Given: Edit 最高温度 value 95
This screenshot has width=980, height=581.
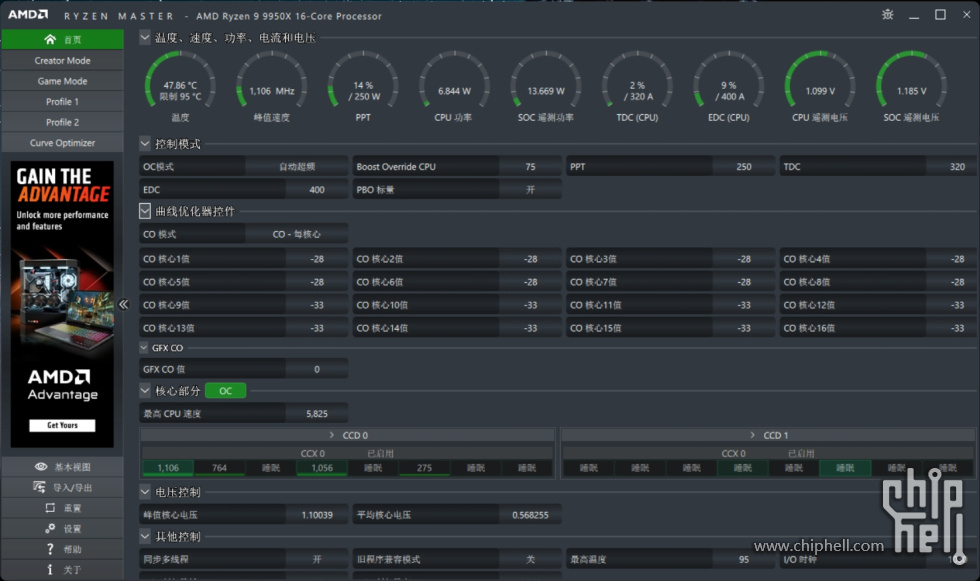Looking at the screenshot, I should 744,559.
